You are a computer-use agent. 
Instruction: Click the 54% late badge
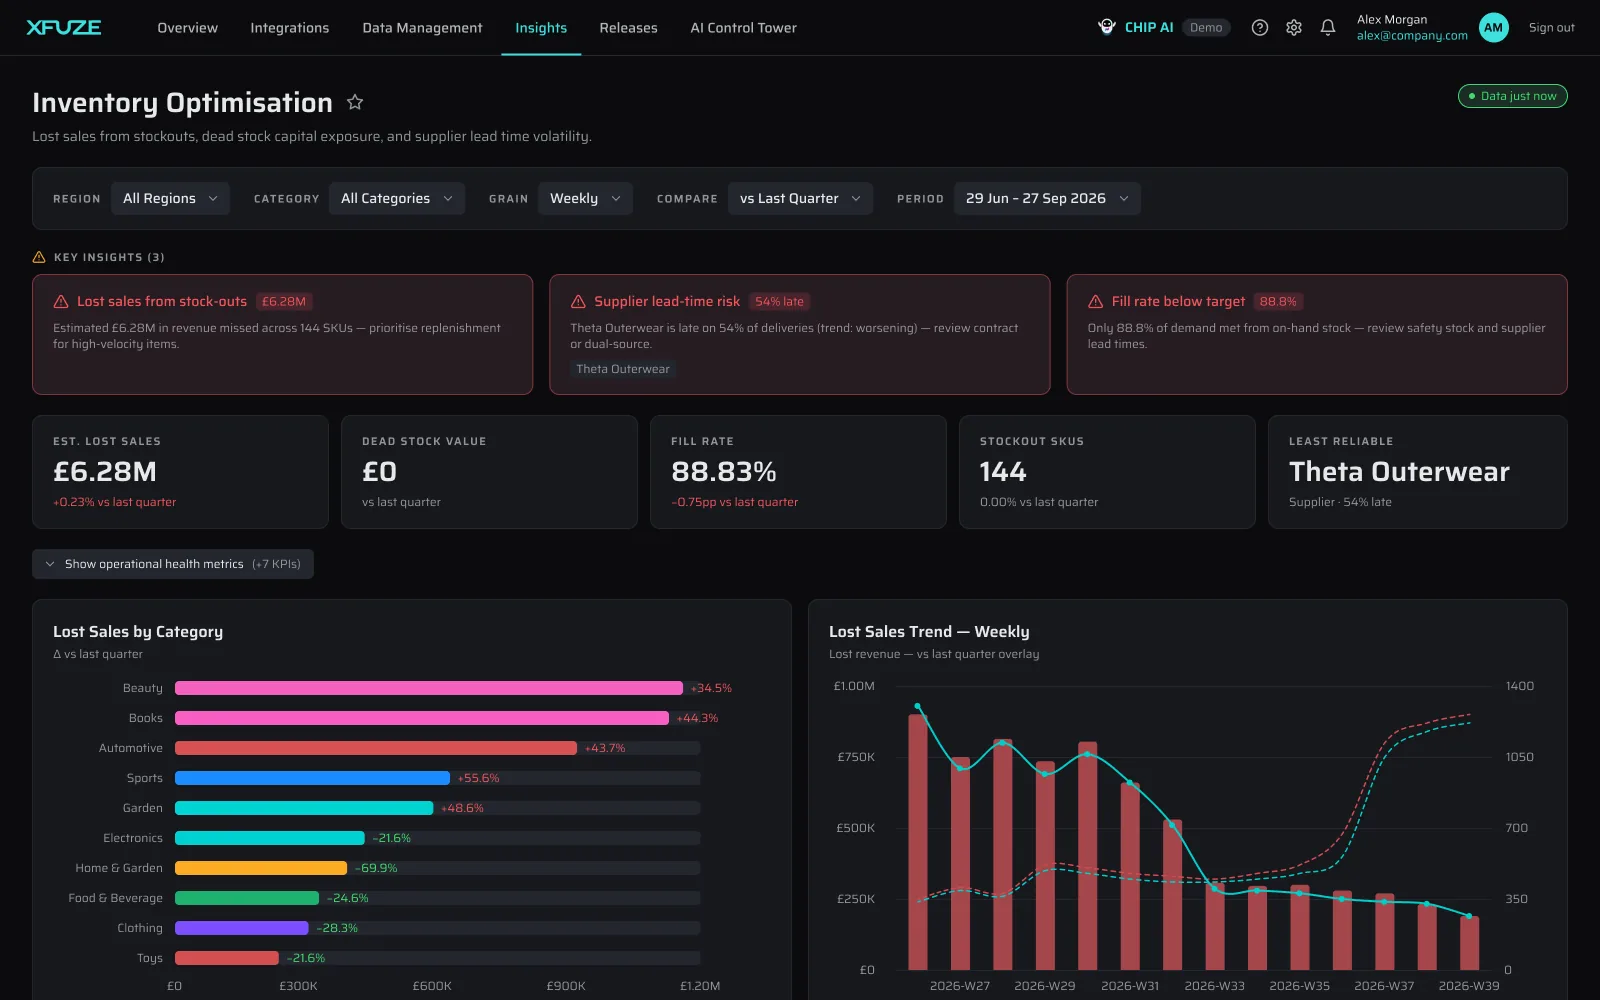point(779,301)
